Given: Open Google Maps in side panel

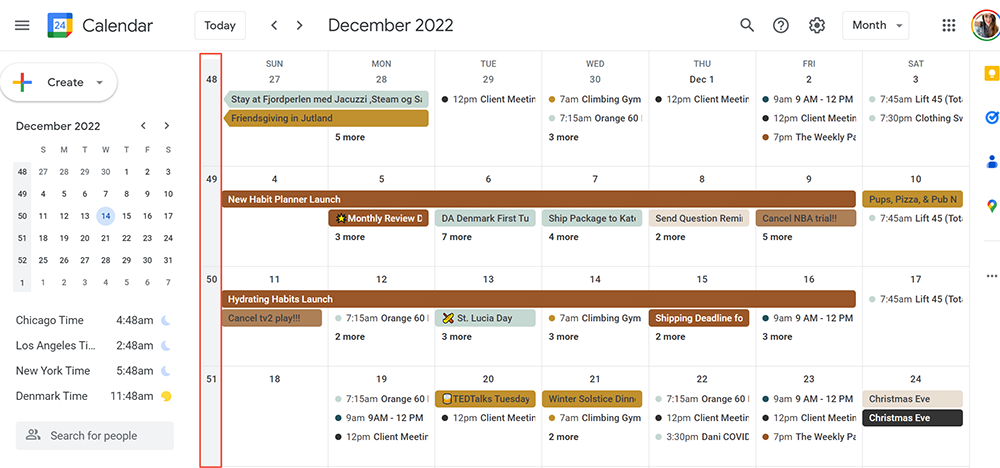Looking at the screenshot, I should (991, 206).
